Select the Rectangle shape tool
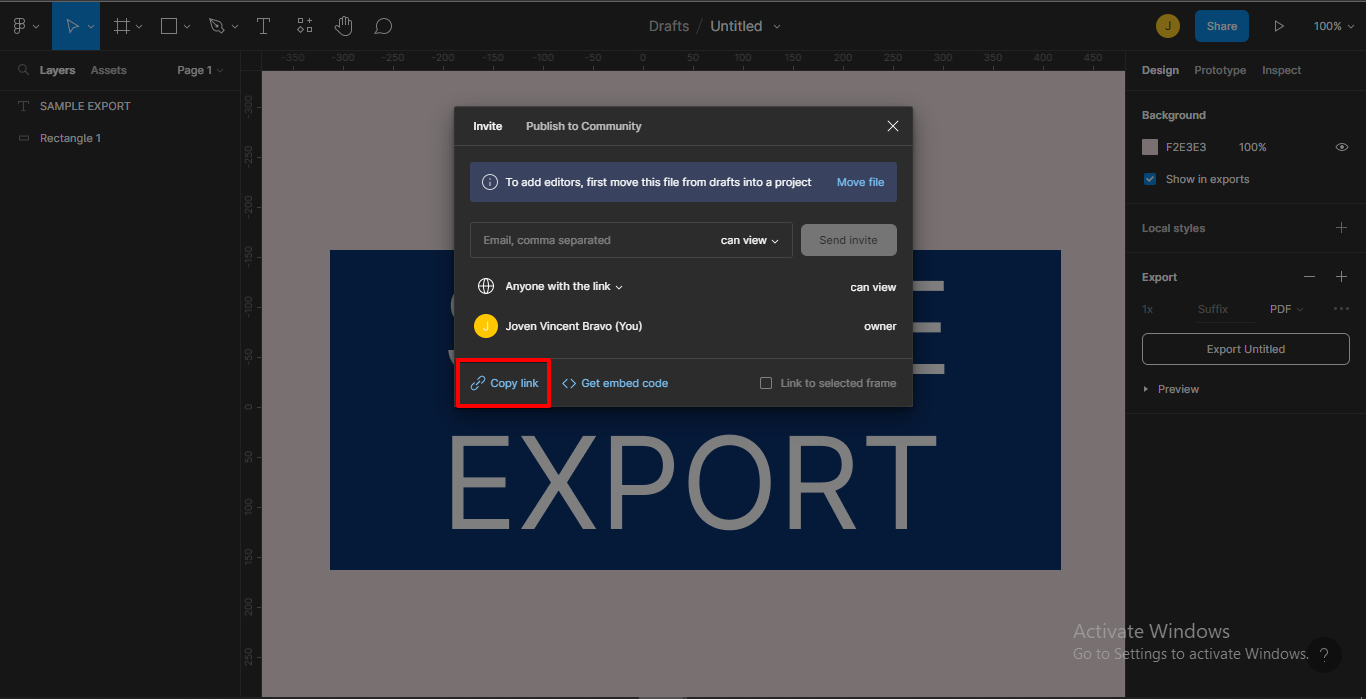 pos(169,26)
